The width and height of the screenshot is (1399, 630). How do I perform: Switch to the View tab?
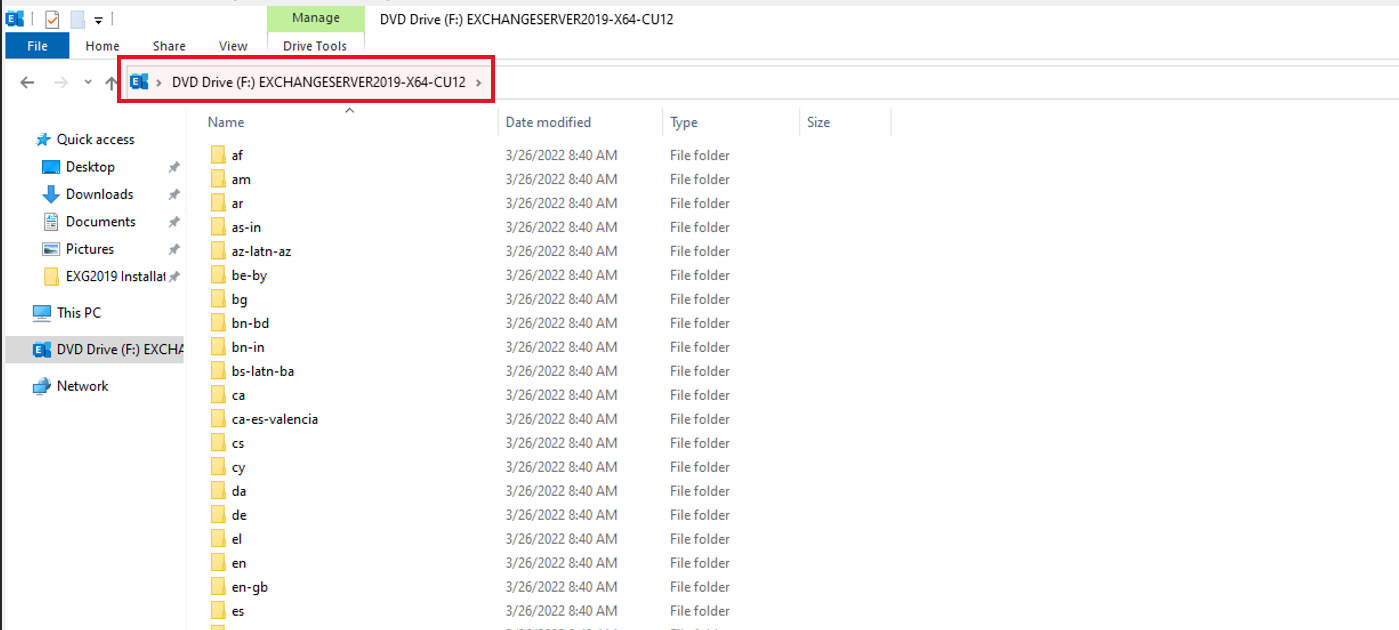pos(233,46)
